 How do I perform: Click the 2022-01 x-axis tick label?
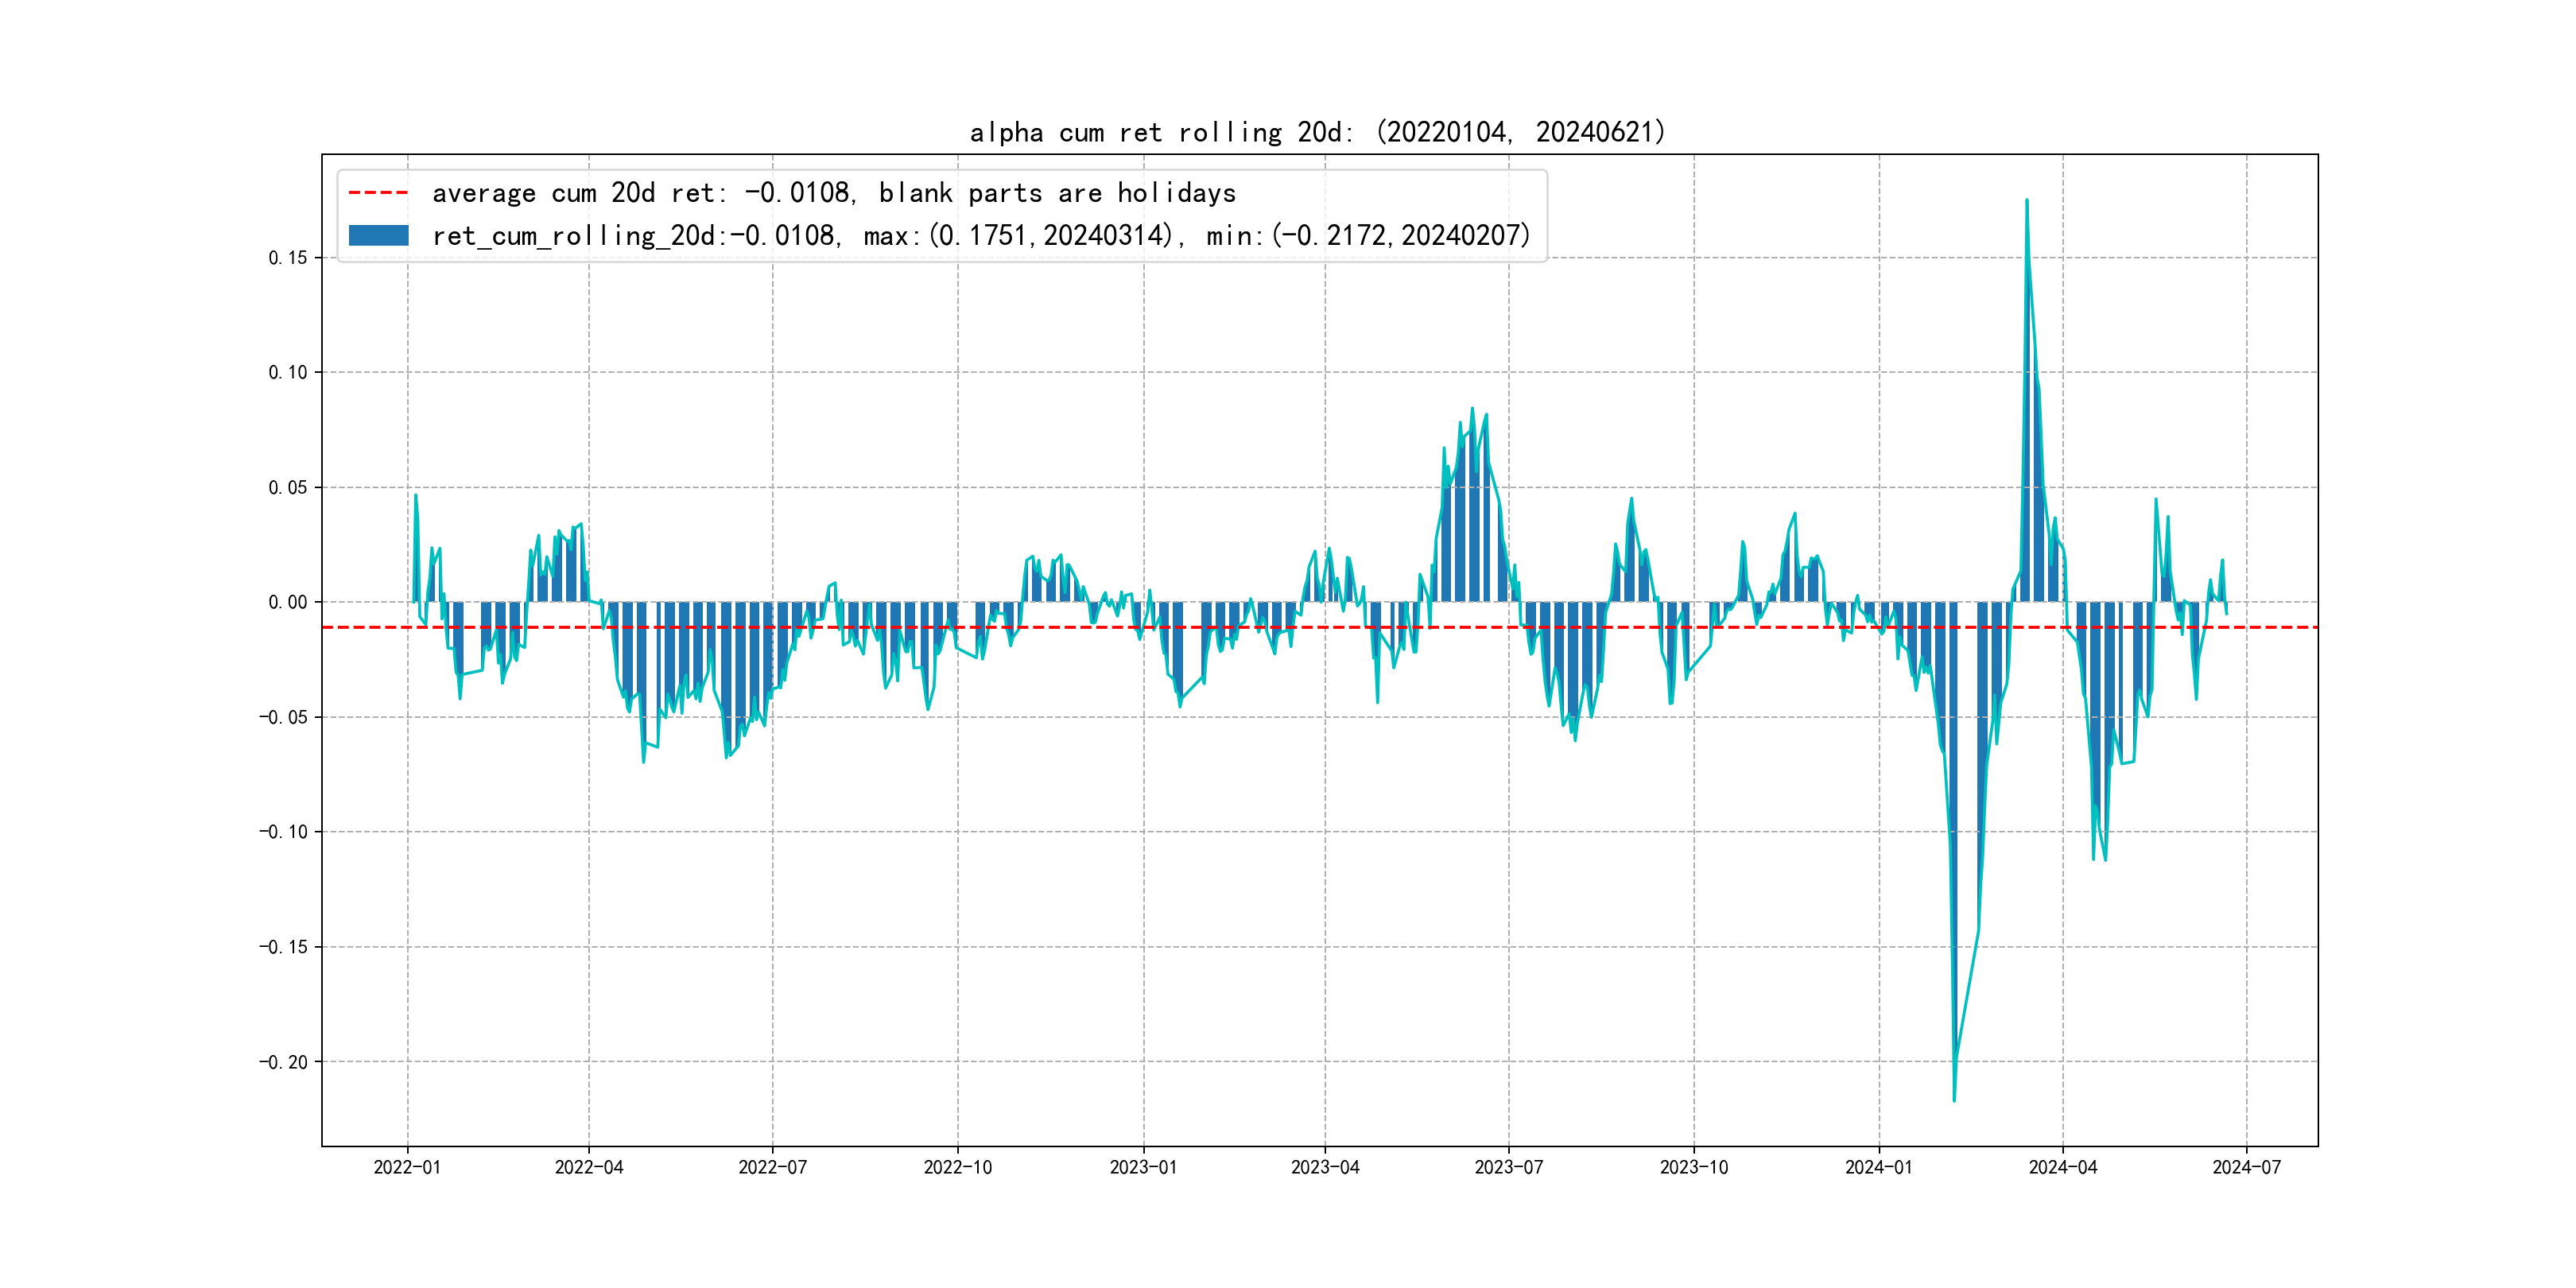407,1167
